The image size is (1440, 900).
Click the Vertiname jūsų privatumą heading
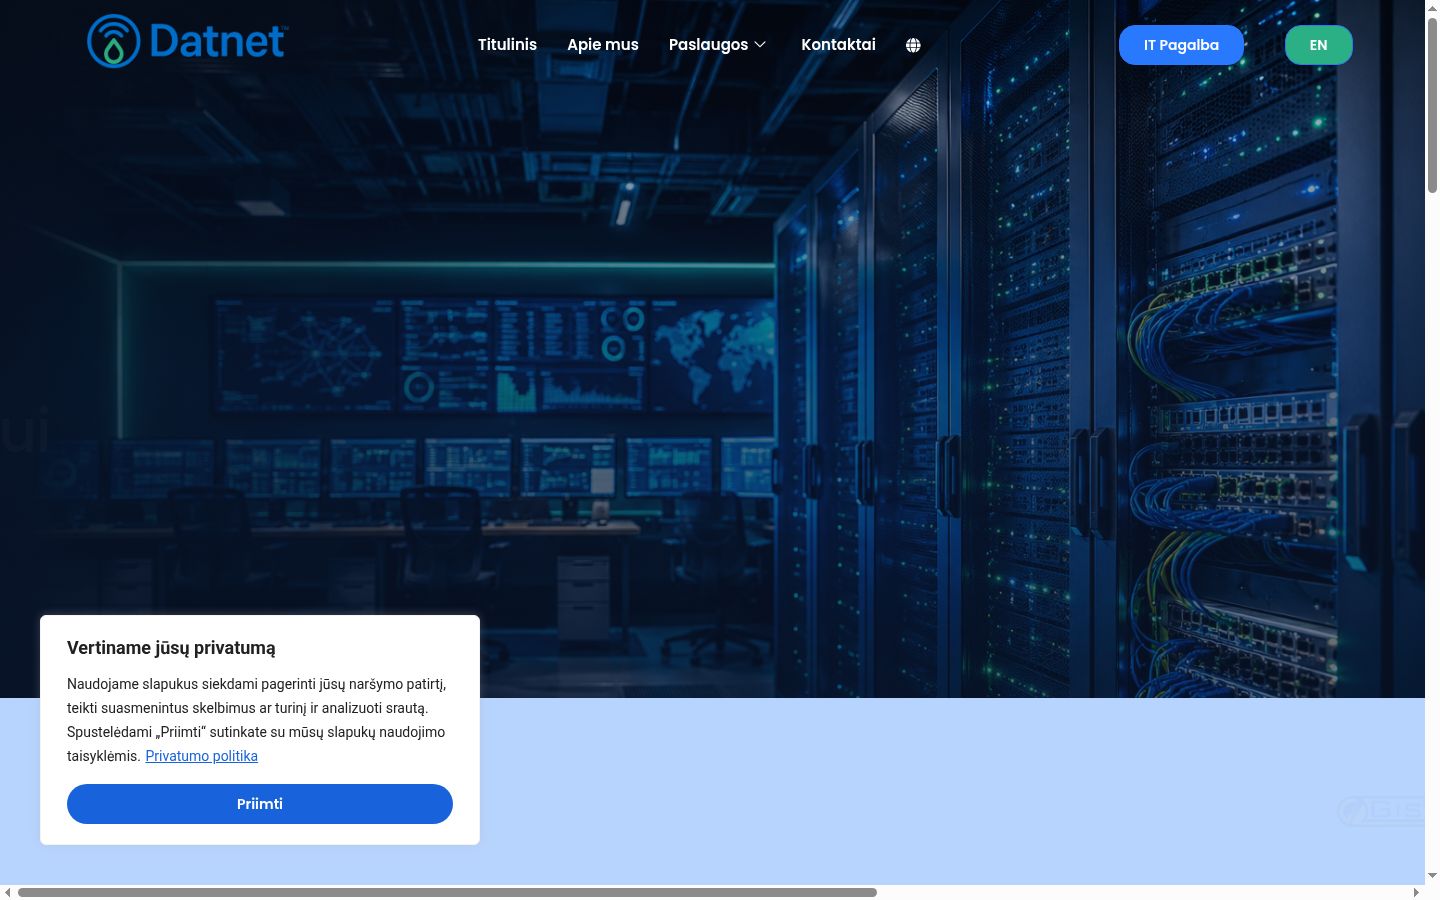click(x=171, y=648)
